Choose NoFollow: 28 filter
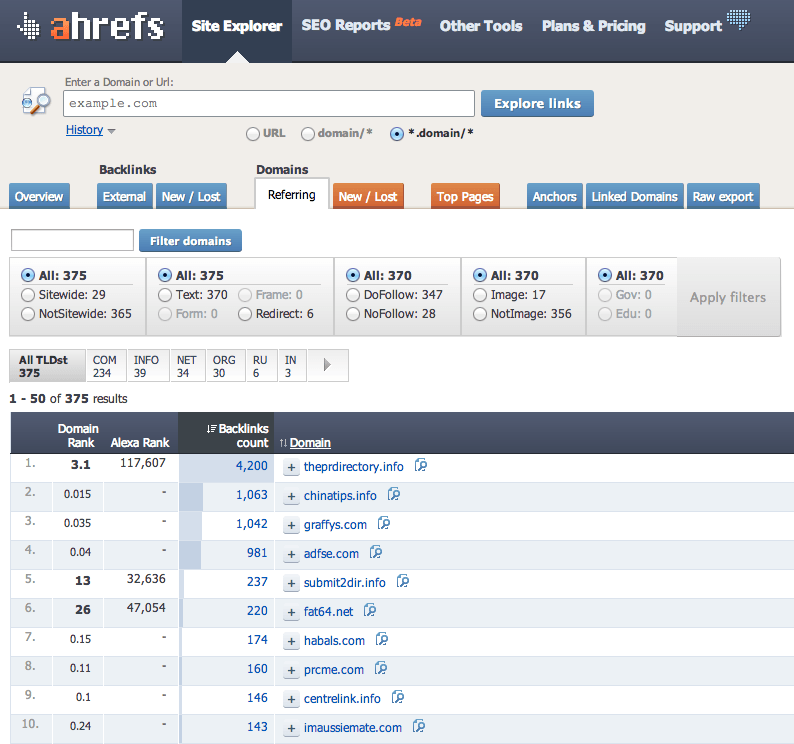The height and width of the screenshot is (744, 794). click(x=352, y=314)
